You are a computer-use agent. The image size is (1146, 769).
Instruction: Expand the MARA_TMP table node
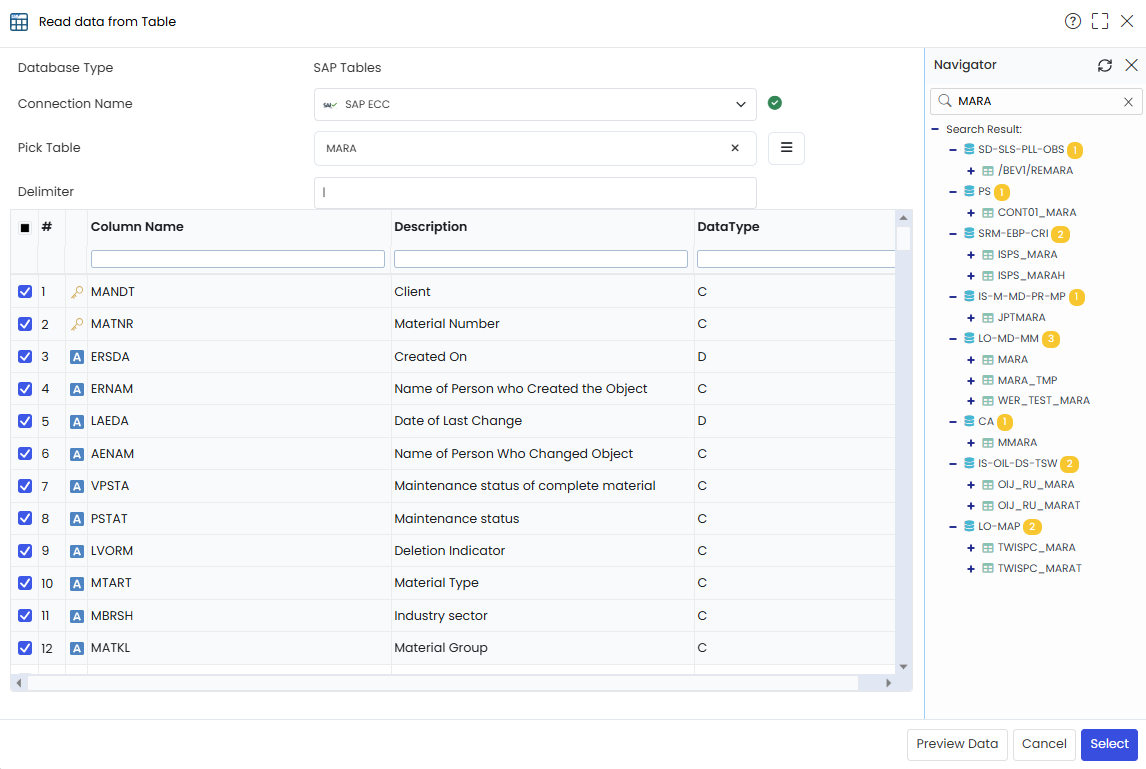pyautogui.click(x=971, y=380)
